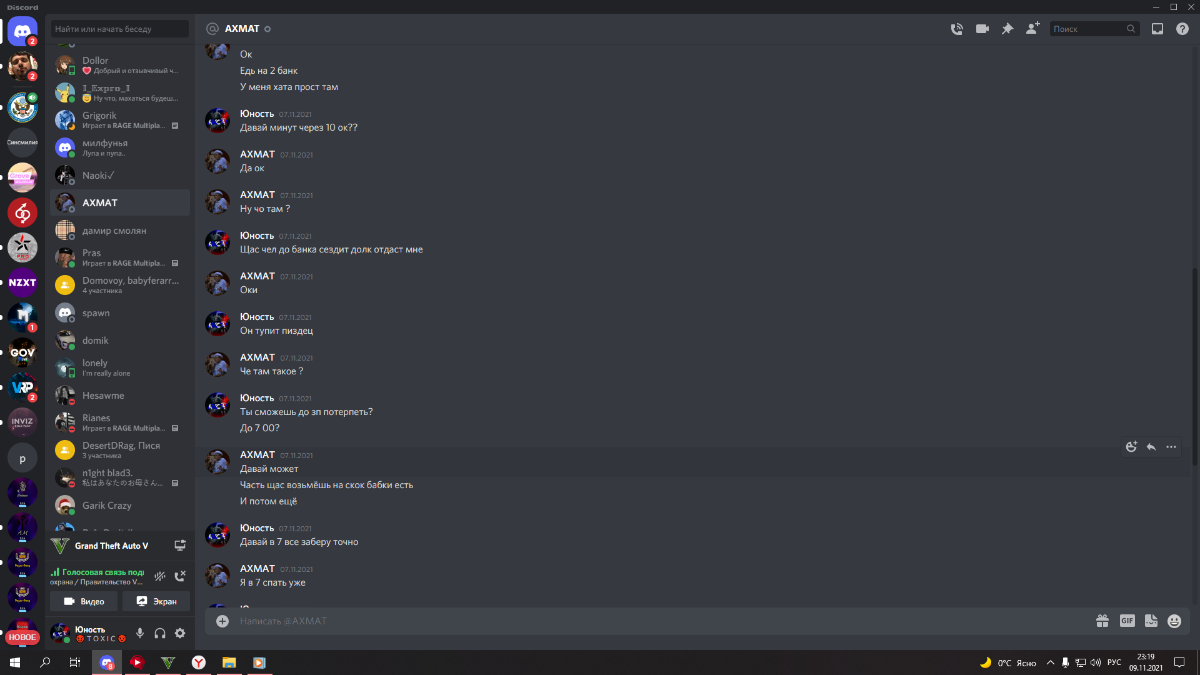Open more options on hovered message
This screenshot has width=1200, height=675.
click(1171, 447)
